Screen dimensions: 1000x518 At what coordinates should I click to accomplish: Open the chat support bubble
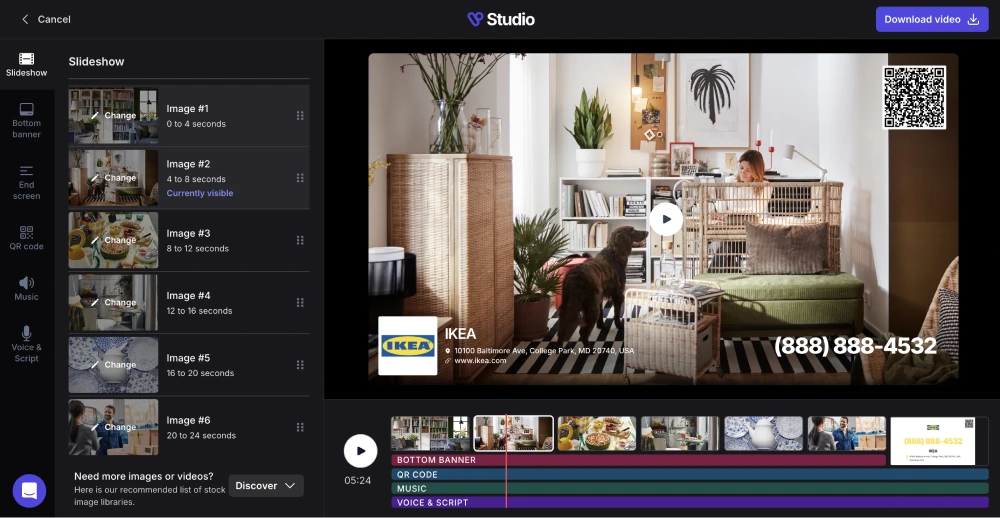tap(29, 490)
